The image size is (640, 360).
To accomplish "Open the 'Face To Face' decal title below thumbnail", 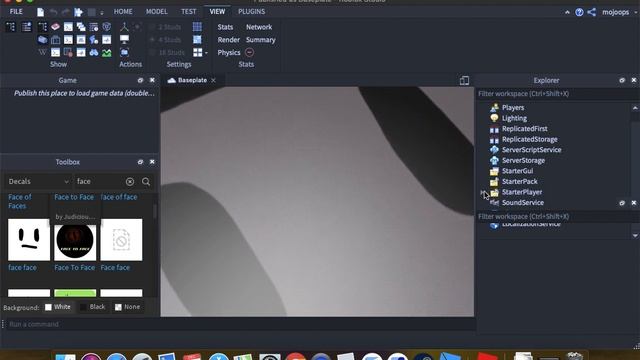I will 74,268.
